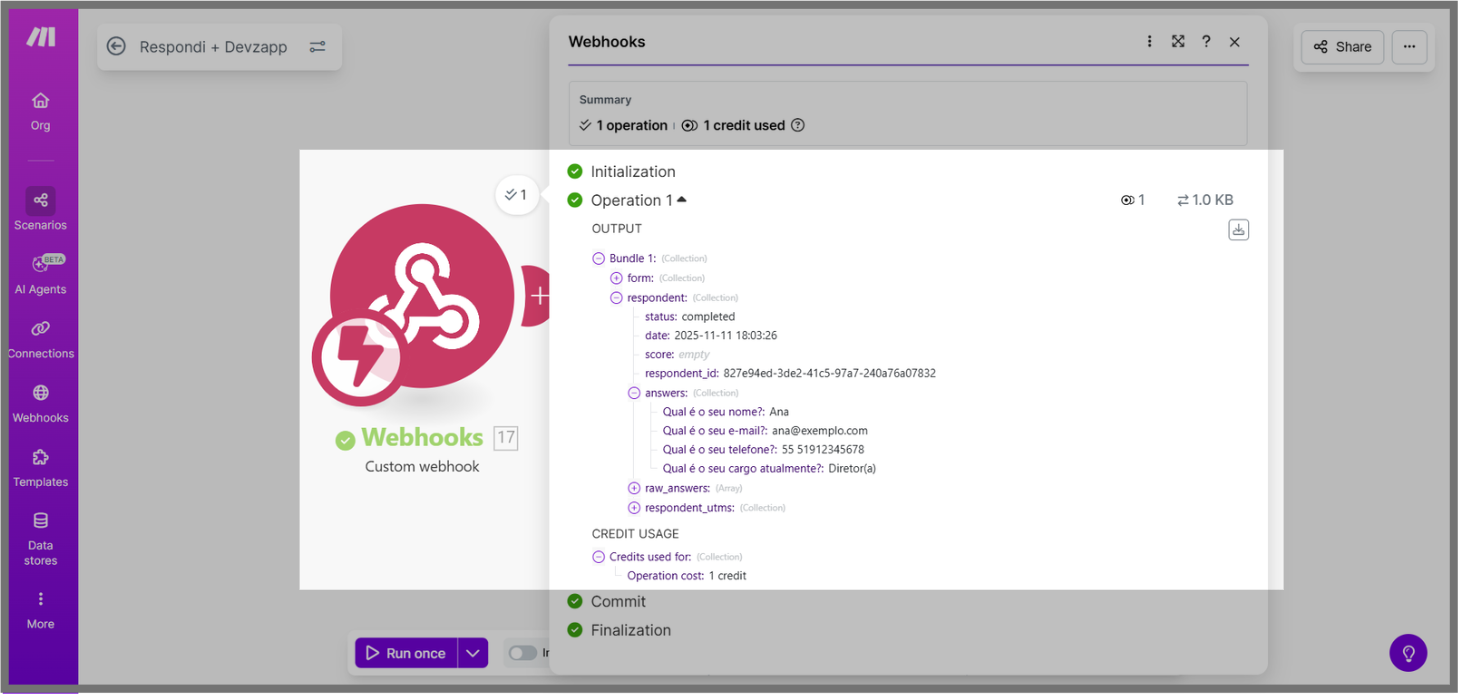The image size is (1459, 694).
Task: Collapse Bundle 1 collection
Action: pos(598,258)
